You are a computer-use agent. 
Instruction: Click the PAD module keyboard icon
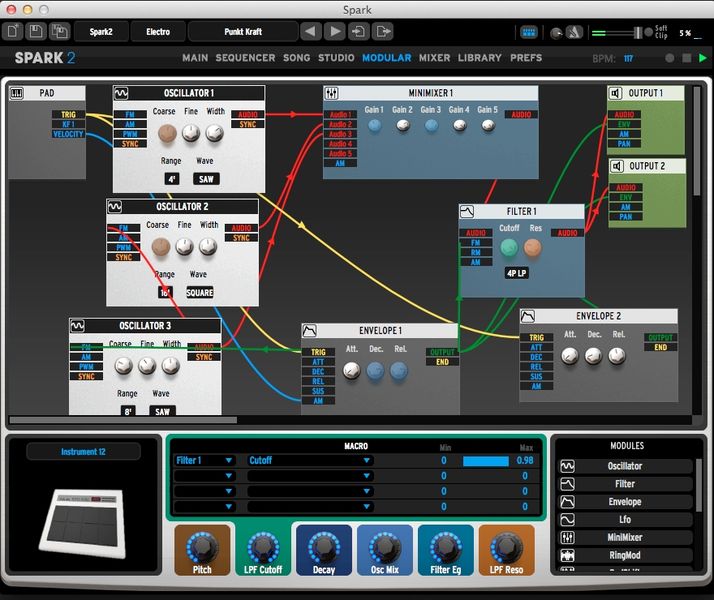pyautogui.click(x=17, y=94)
